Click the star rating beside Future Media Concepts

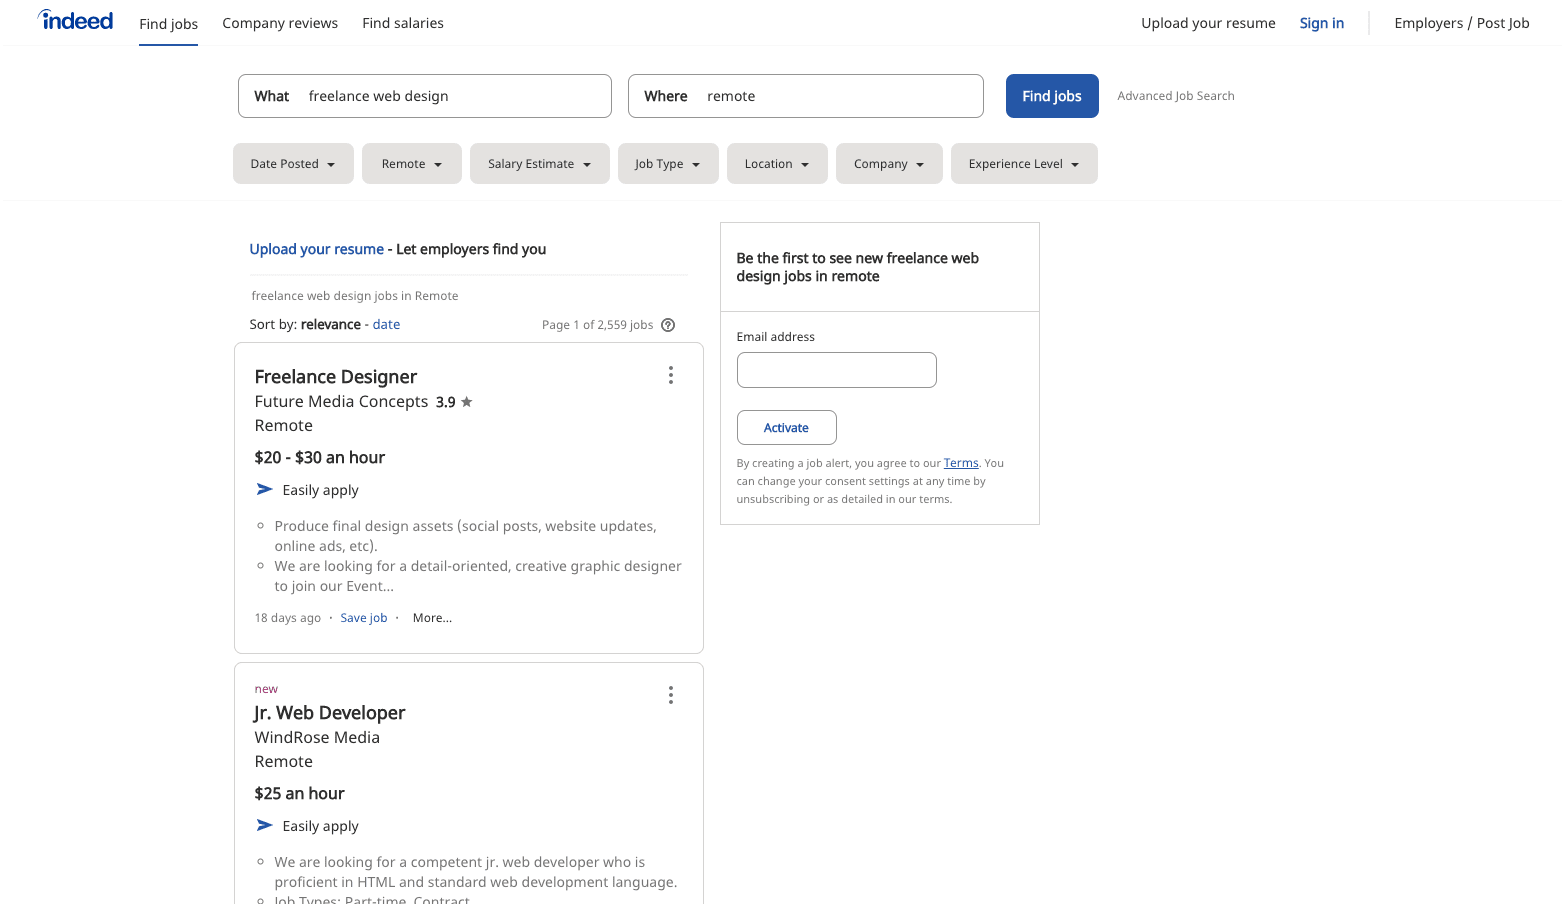pos(467,401)
